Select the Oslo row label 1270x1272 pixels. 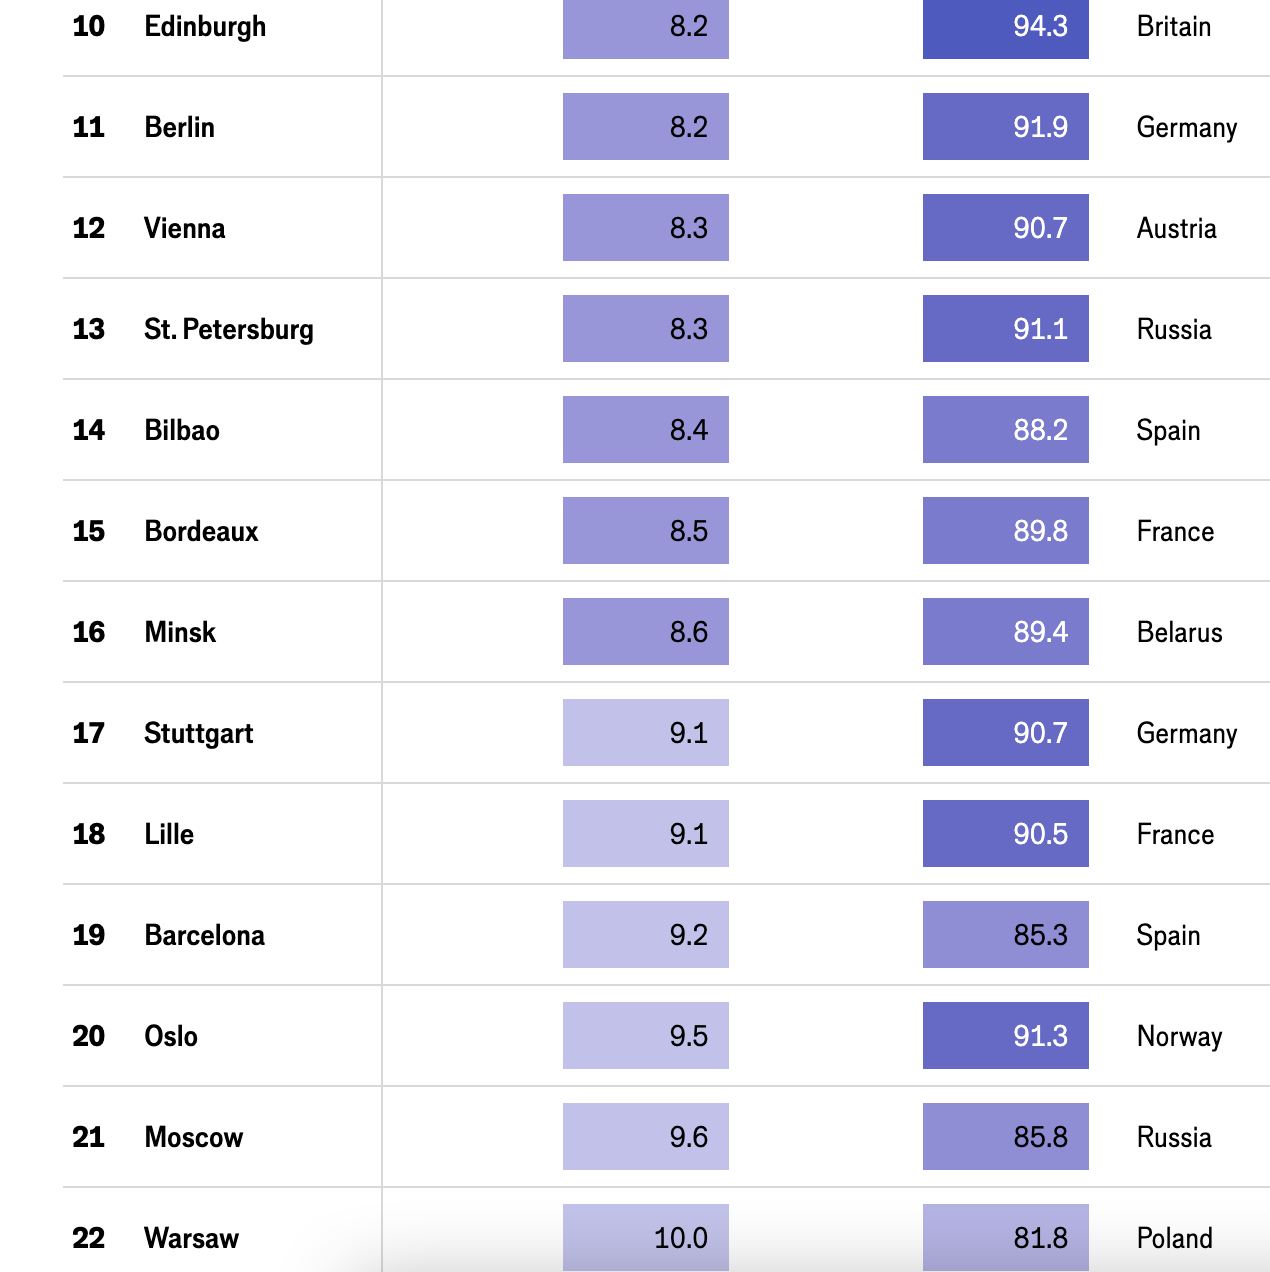click(x=171, y=1036)
